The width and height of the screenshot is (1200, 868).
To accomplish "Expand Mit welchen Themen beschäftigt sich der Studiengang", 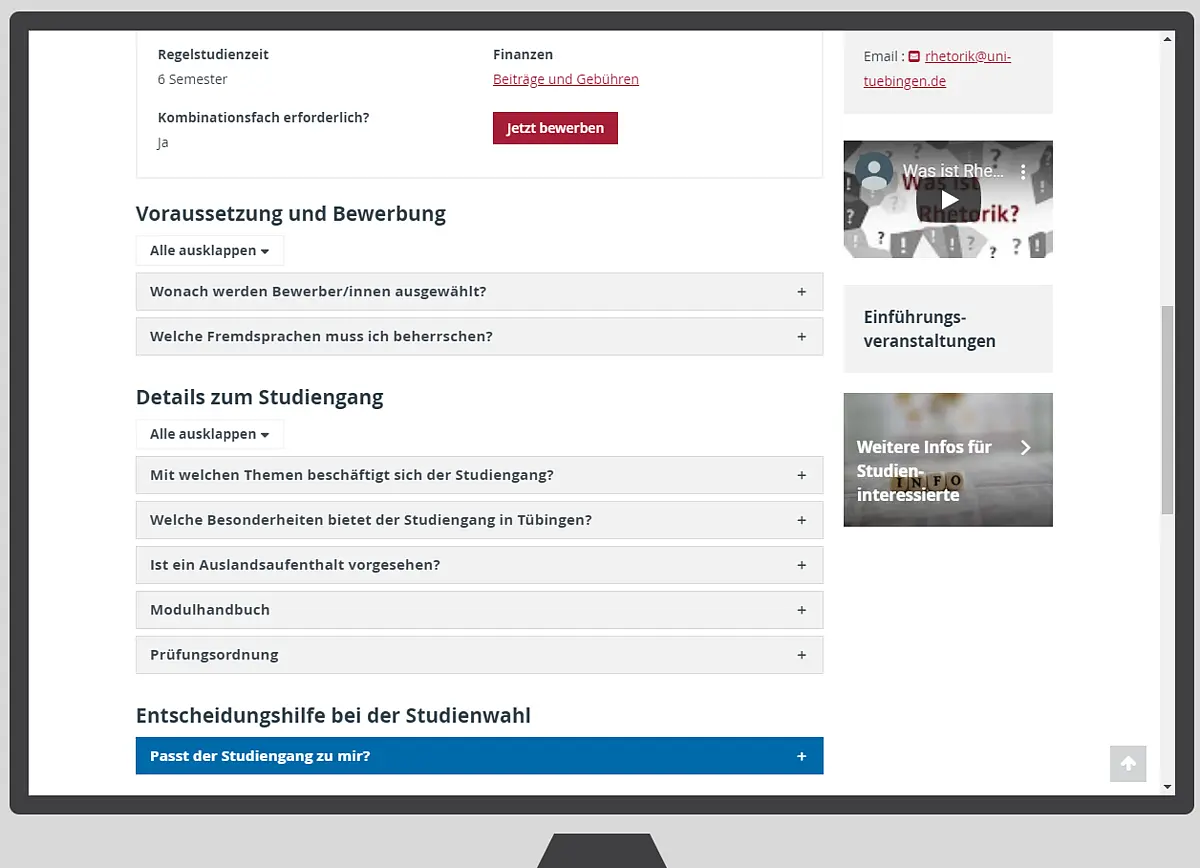I will pyautogui.click(x=479, y=475).
